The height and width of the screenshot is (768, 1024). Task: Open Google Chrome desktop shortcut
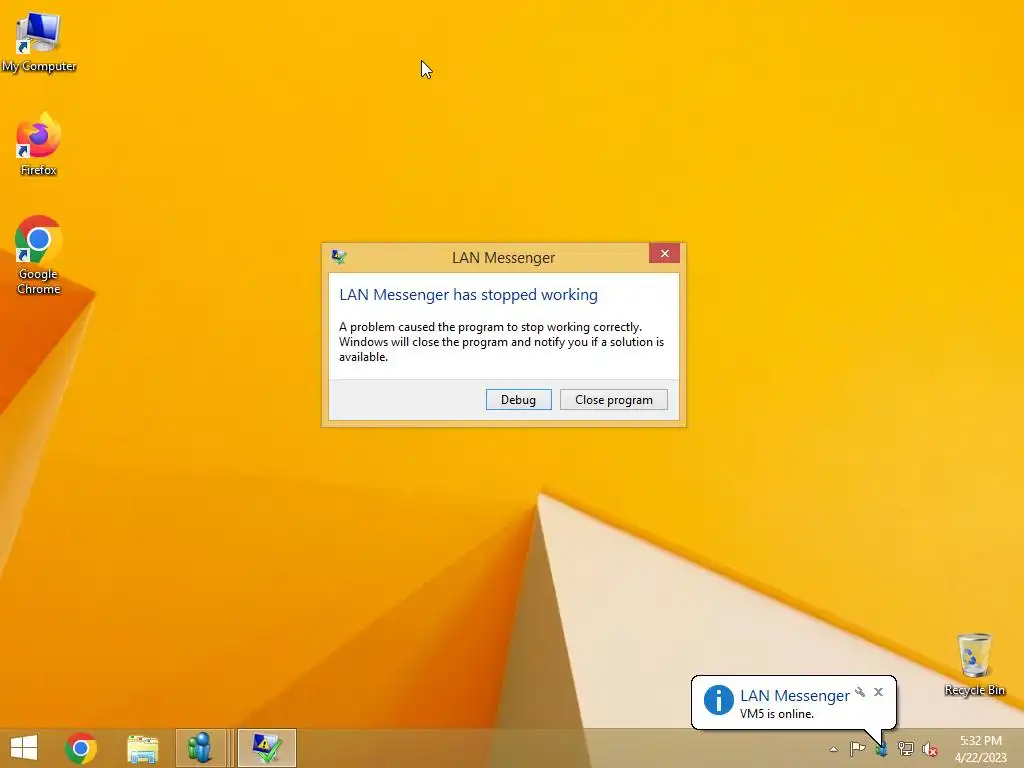(x=39, y=255)
